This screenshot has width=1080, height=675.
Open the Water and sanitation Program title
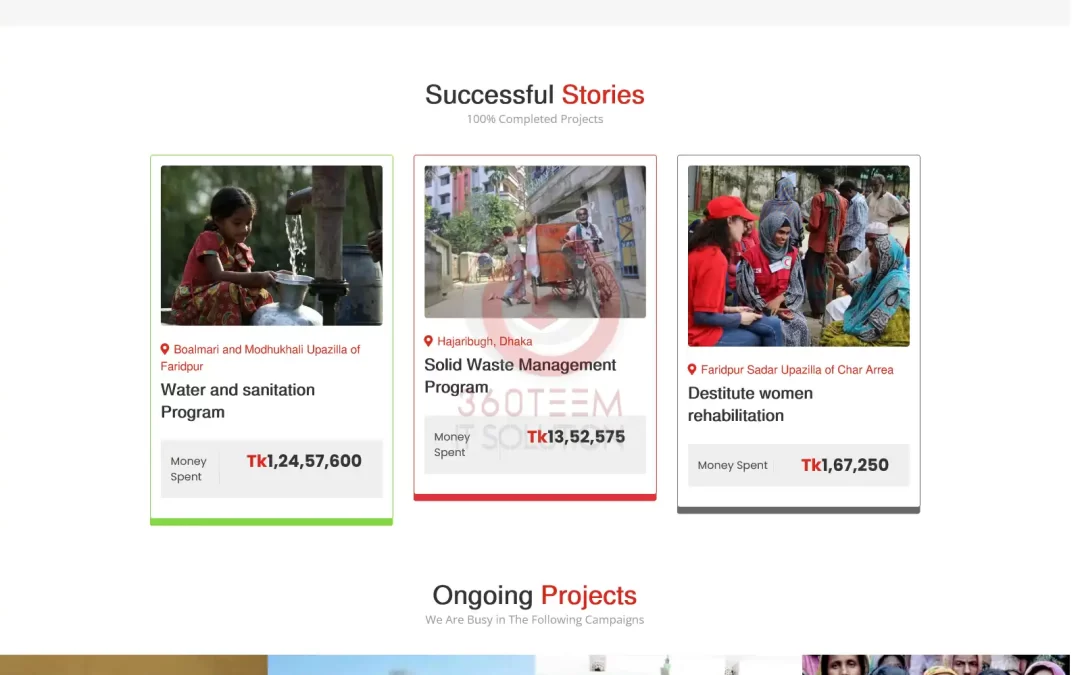(238, 401)
